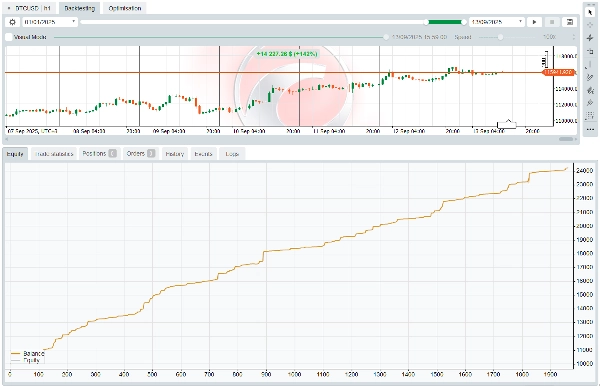
Task: Click the right scroll arrow under the price chart
Action: (576, 139)
